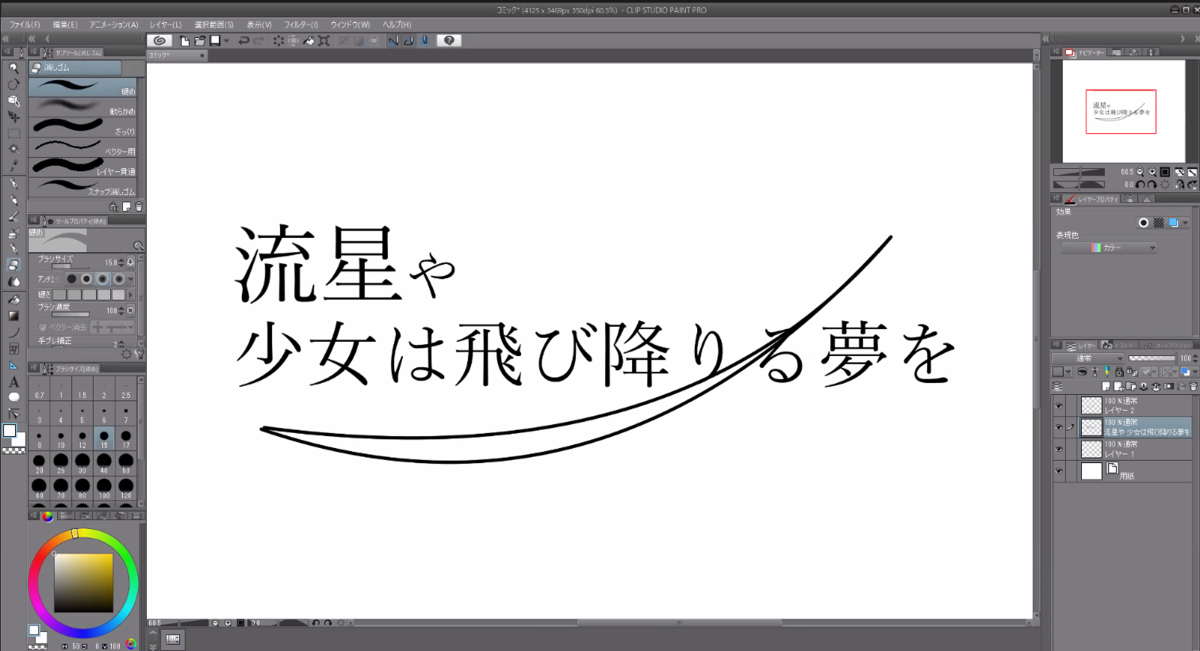
Task: Open the 表現色 カラー dropdown
Action: tap(1109, 247)
